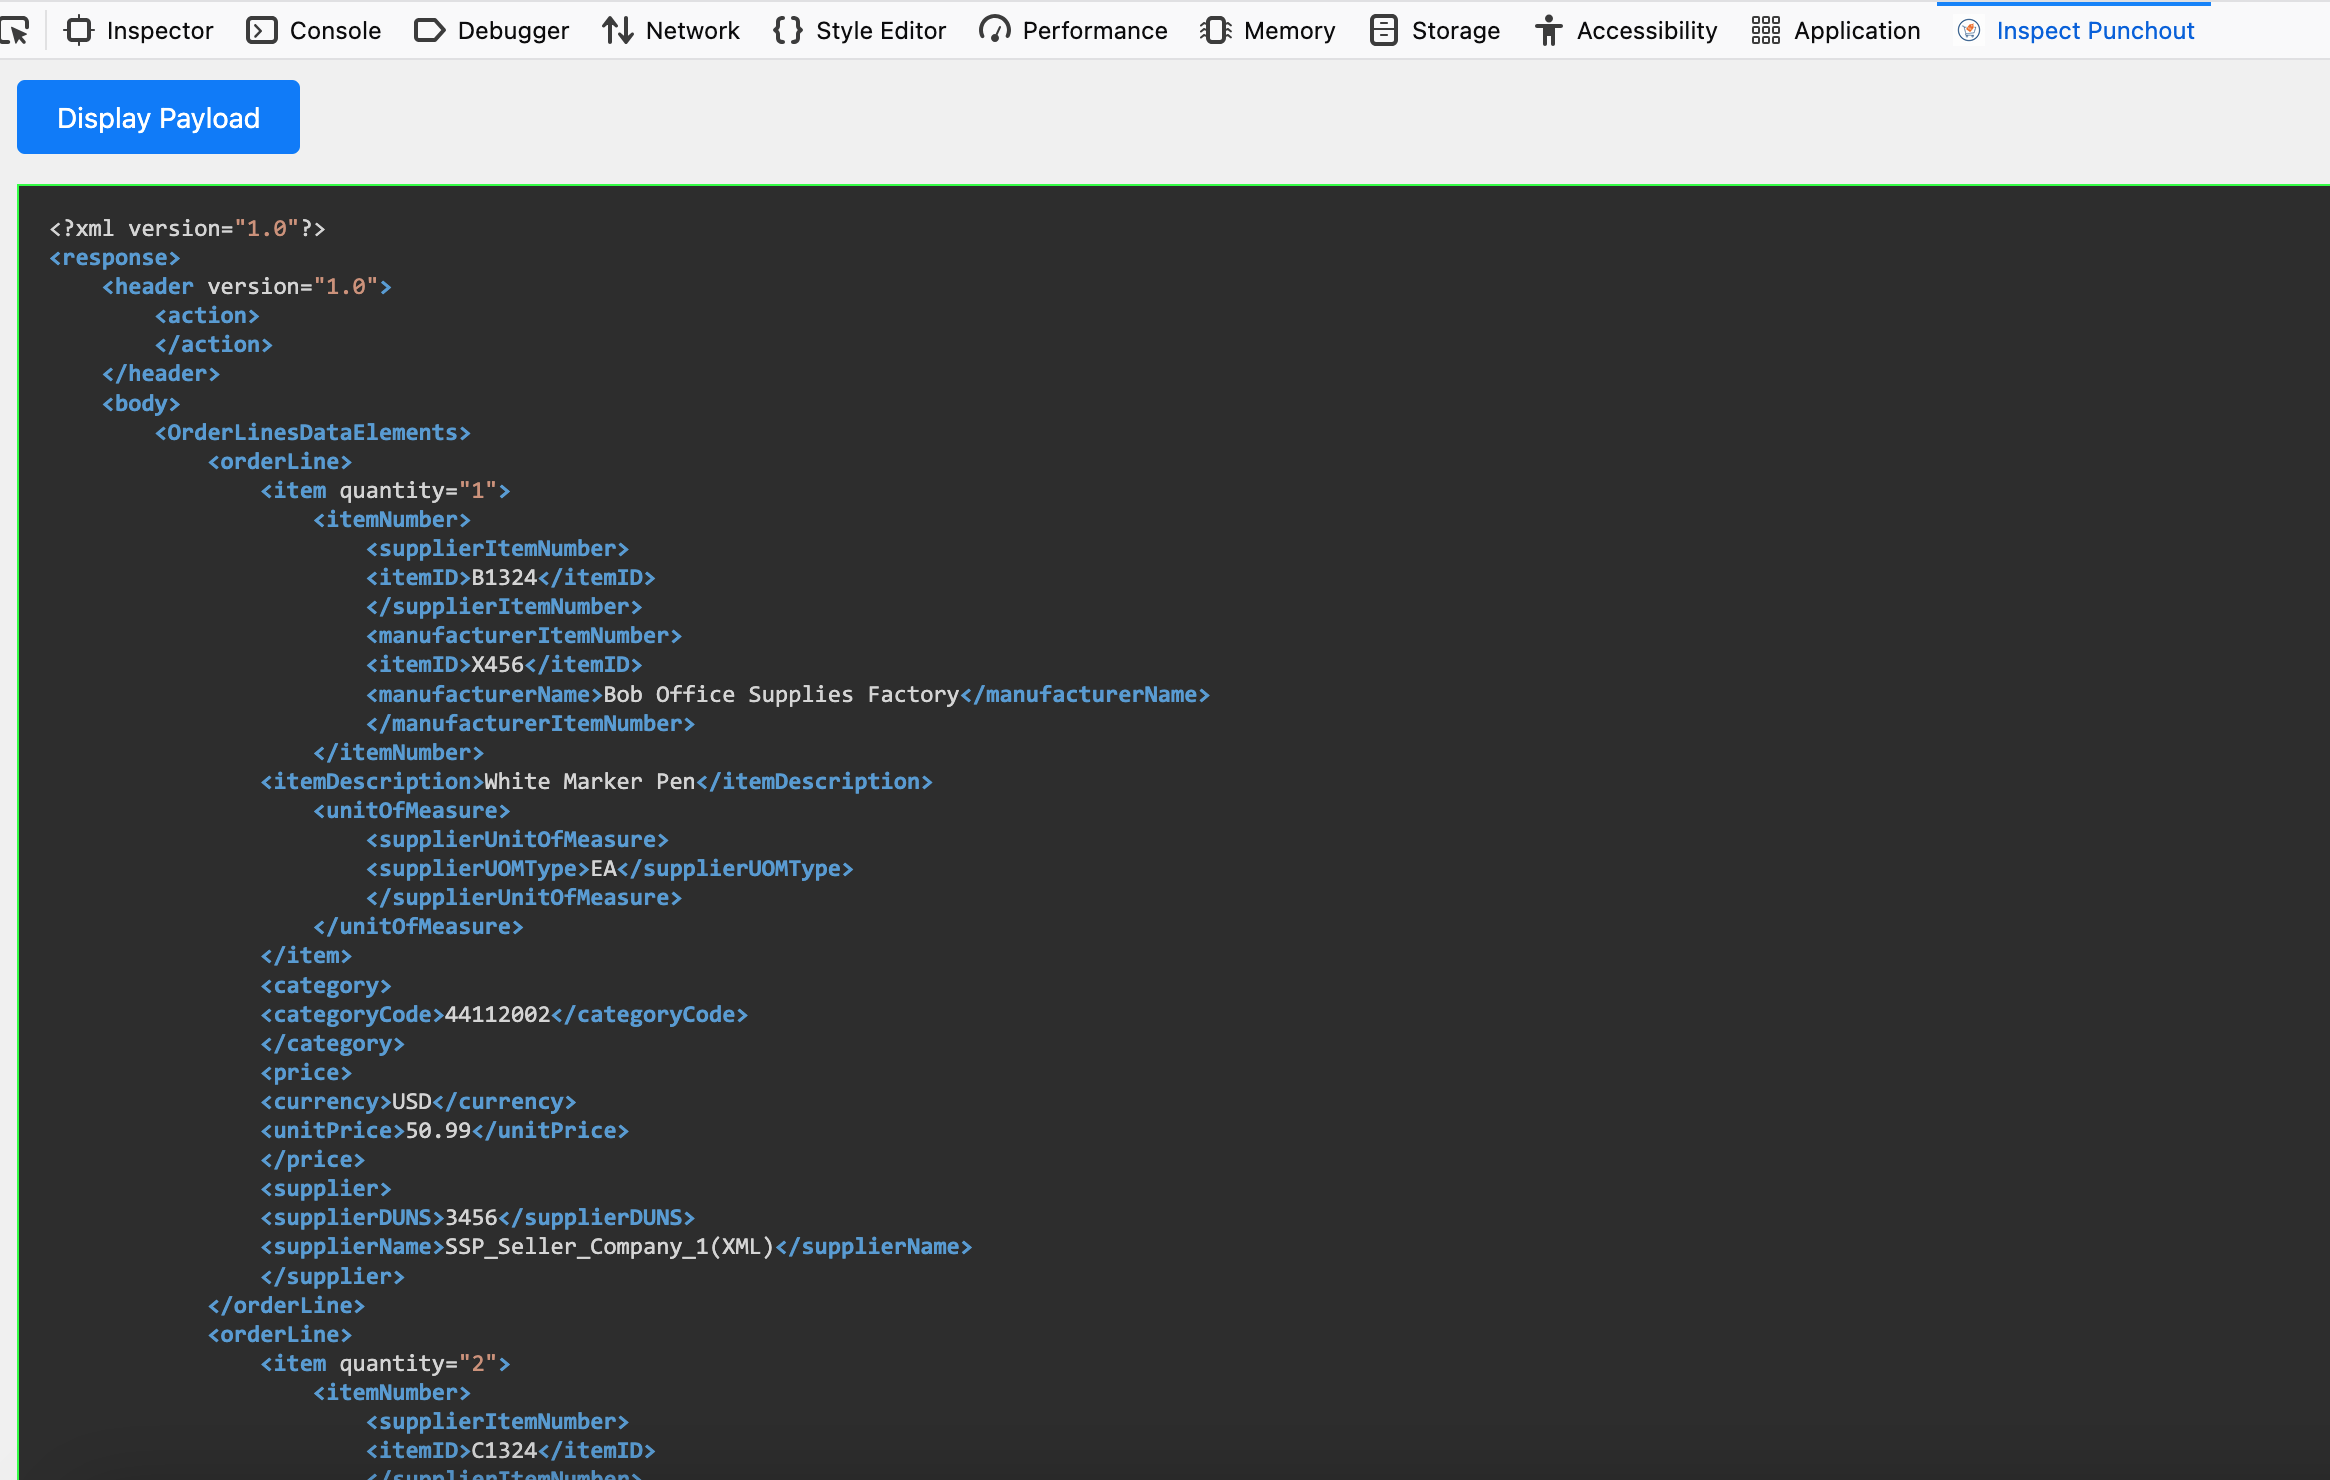Image resolution: width=2330 pixels, height=1480 pixels.
Task: Click the Bob Office Supplies Factory text
Action: (781, 694)
